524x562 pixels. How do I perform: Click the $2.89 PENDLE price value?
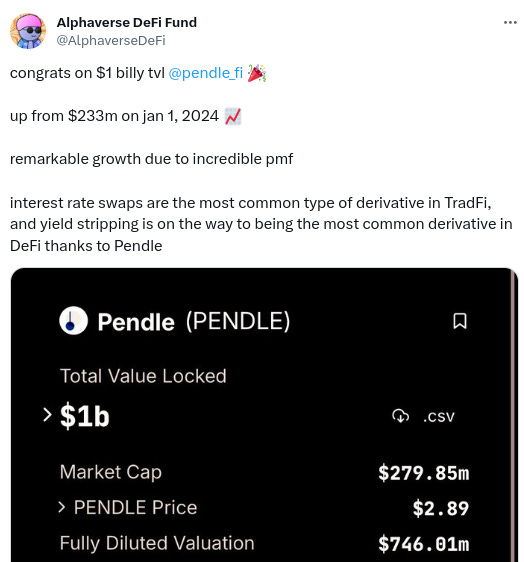[x=440, y=508]
